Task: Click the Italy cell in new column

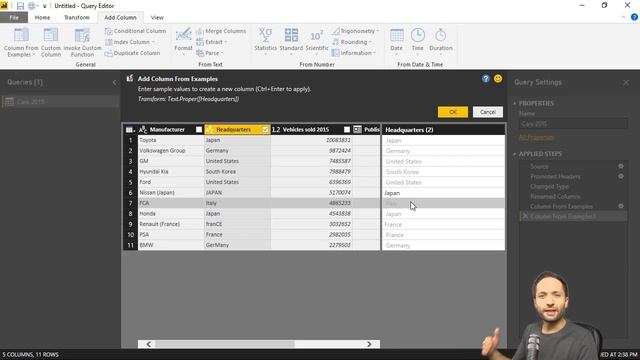Action: pyautogui.click(x=444, y=203)
